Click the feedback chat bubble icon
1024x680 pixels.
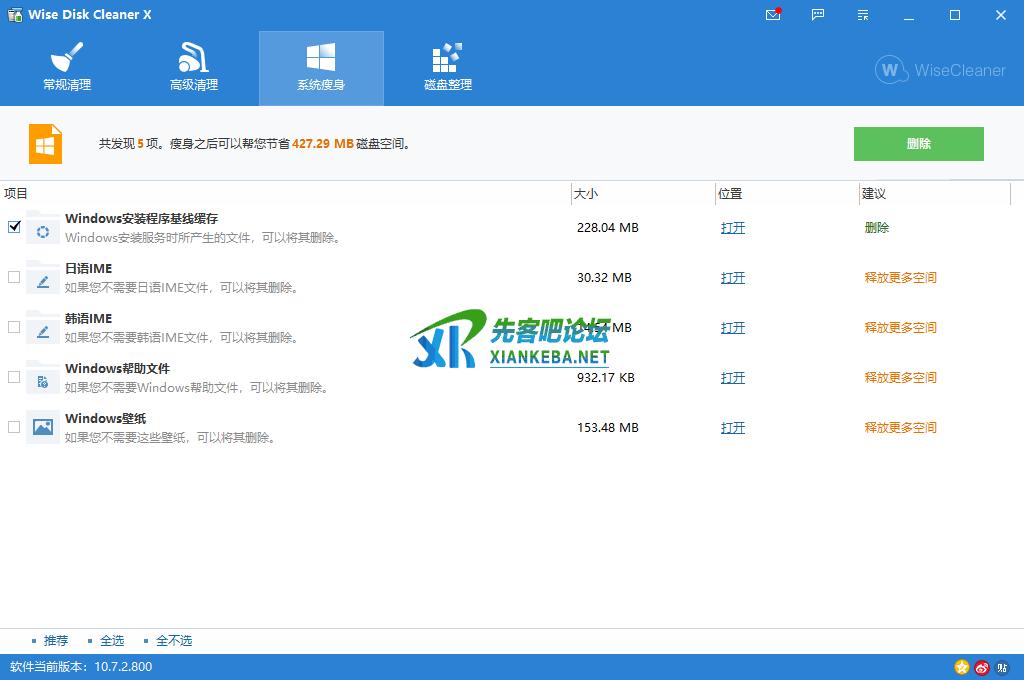(x=819, y=15)
